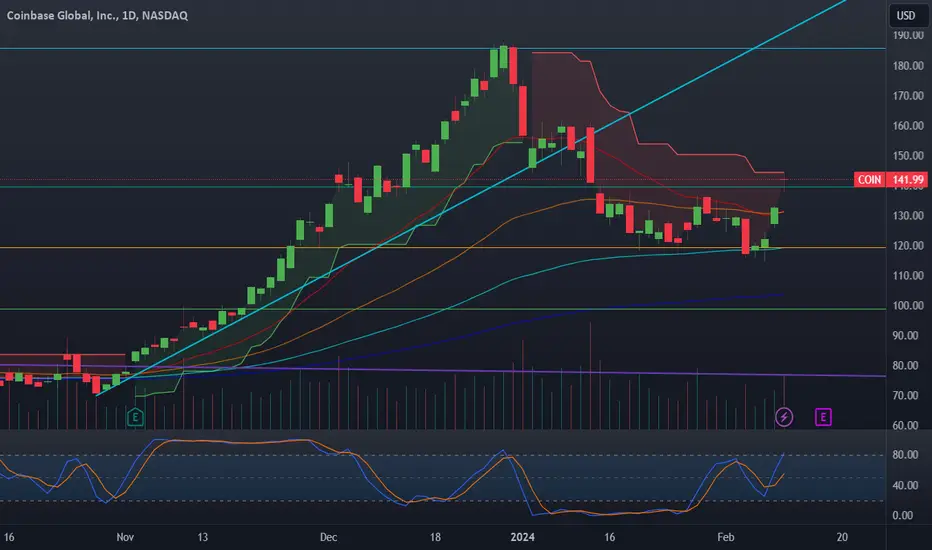
Task: Click the purple lightning bolt event icon
Action: click(784, 417)
